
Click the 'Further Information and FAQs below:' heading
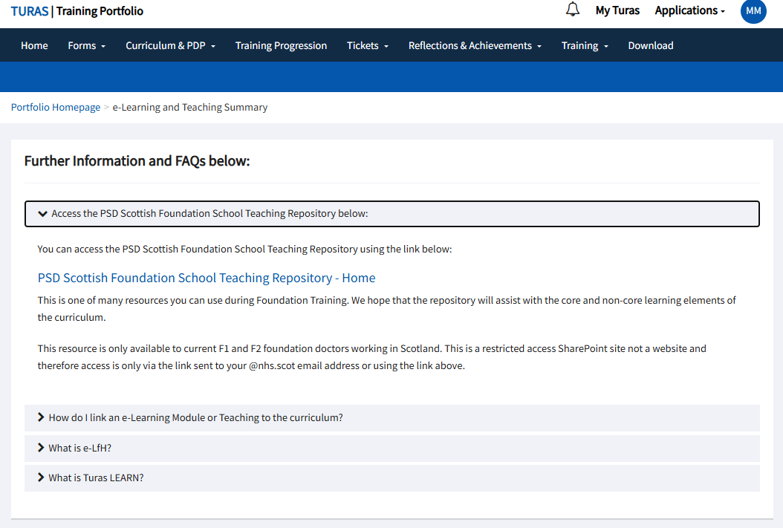(137, 161)
